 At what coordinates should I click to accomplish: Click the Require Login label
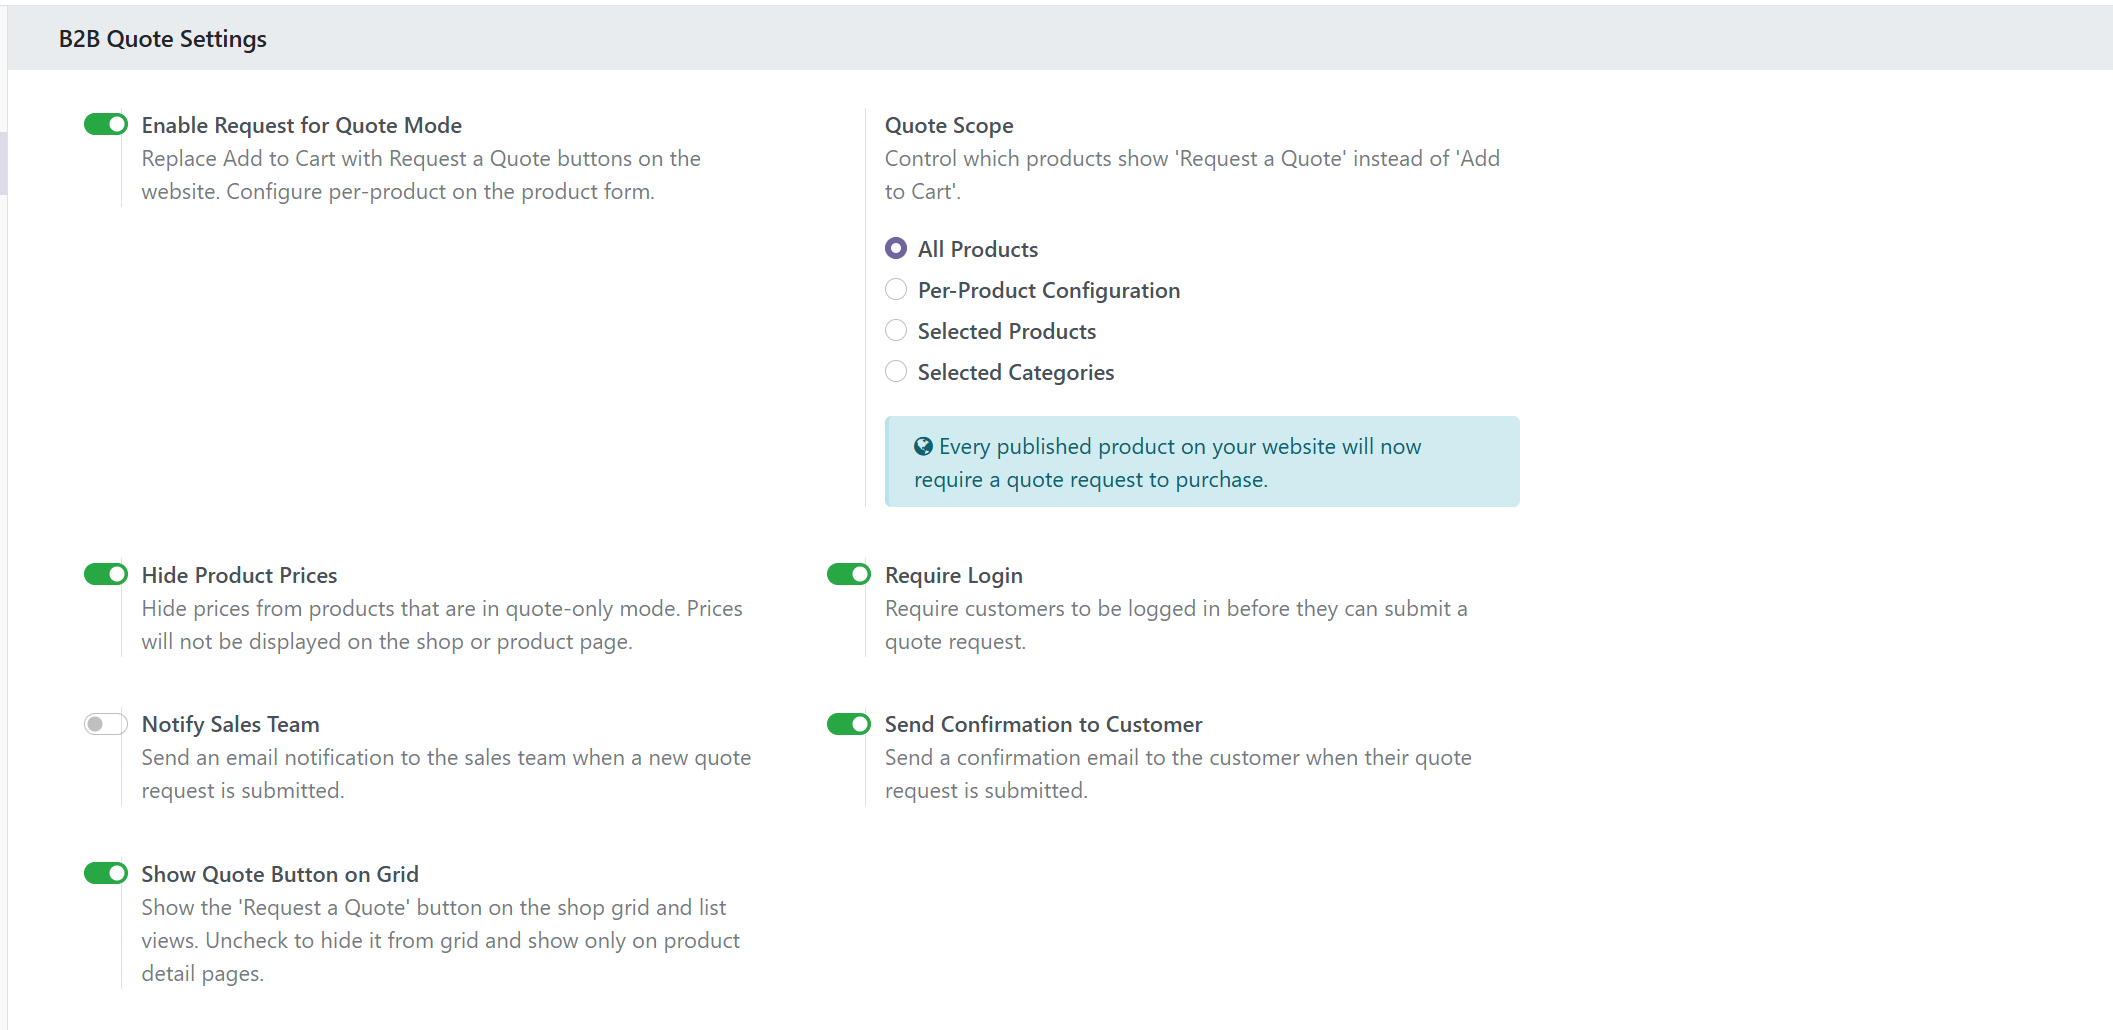(x=954, y=575)
